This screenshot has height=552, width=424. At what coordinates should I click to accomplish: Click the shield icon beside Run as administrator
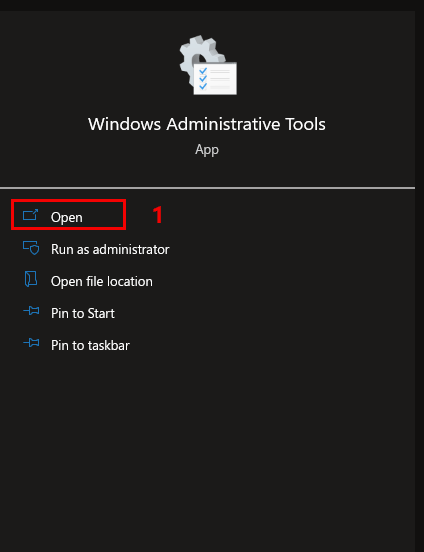click(31, 247)
